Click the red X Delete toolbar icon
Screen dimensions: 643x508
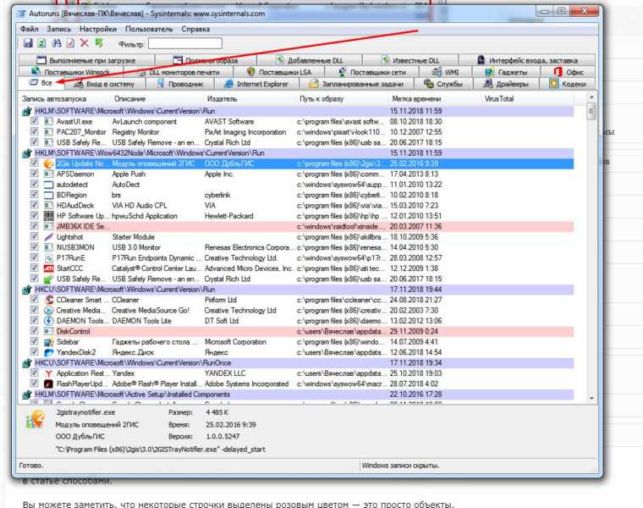click(x=84, y=43)
